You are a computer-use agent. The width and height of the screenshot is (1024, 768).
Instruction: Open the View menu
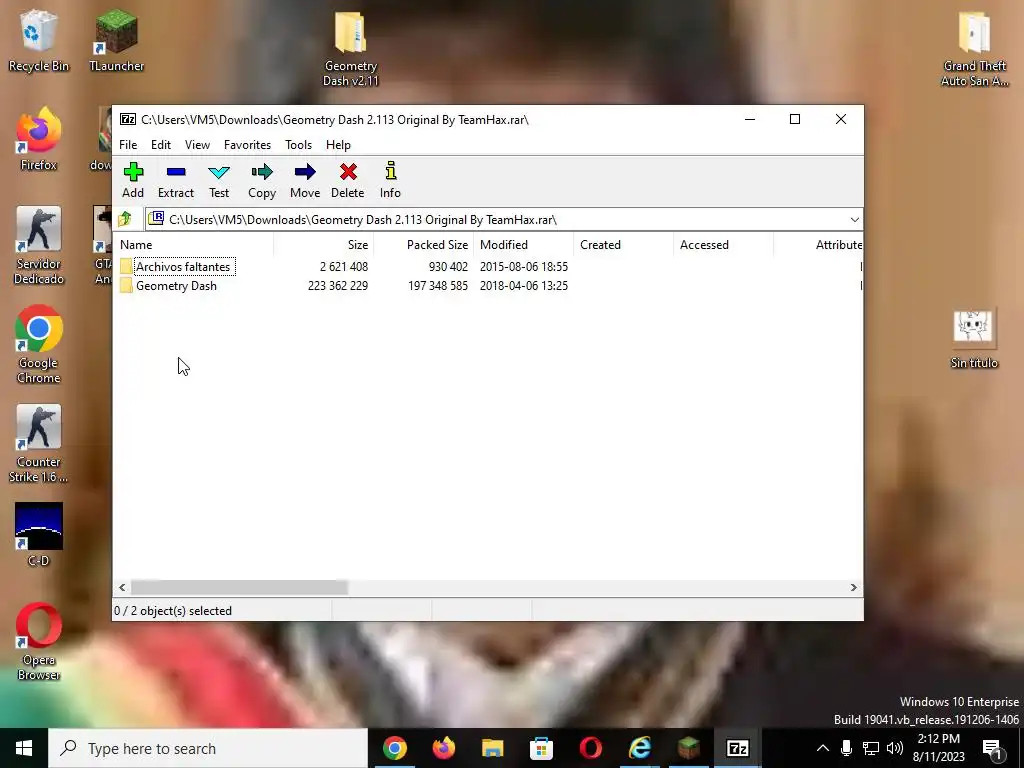coord(197,145)
